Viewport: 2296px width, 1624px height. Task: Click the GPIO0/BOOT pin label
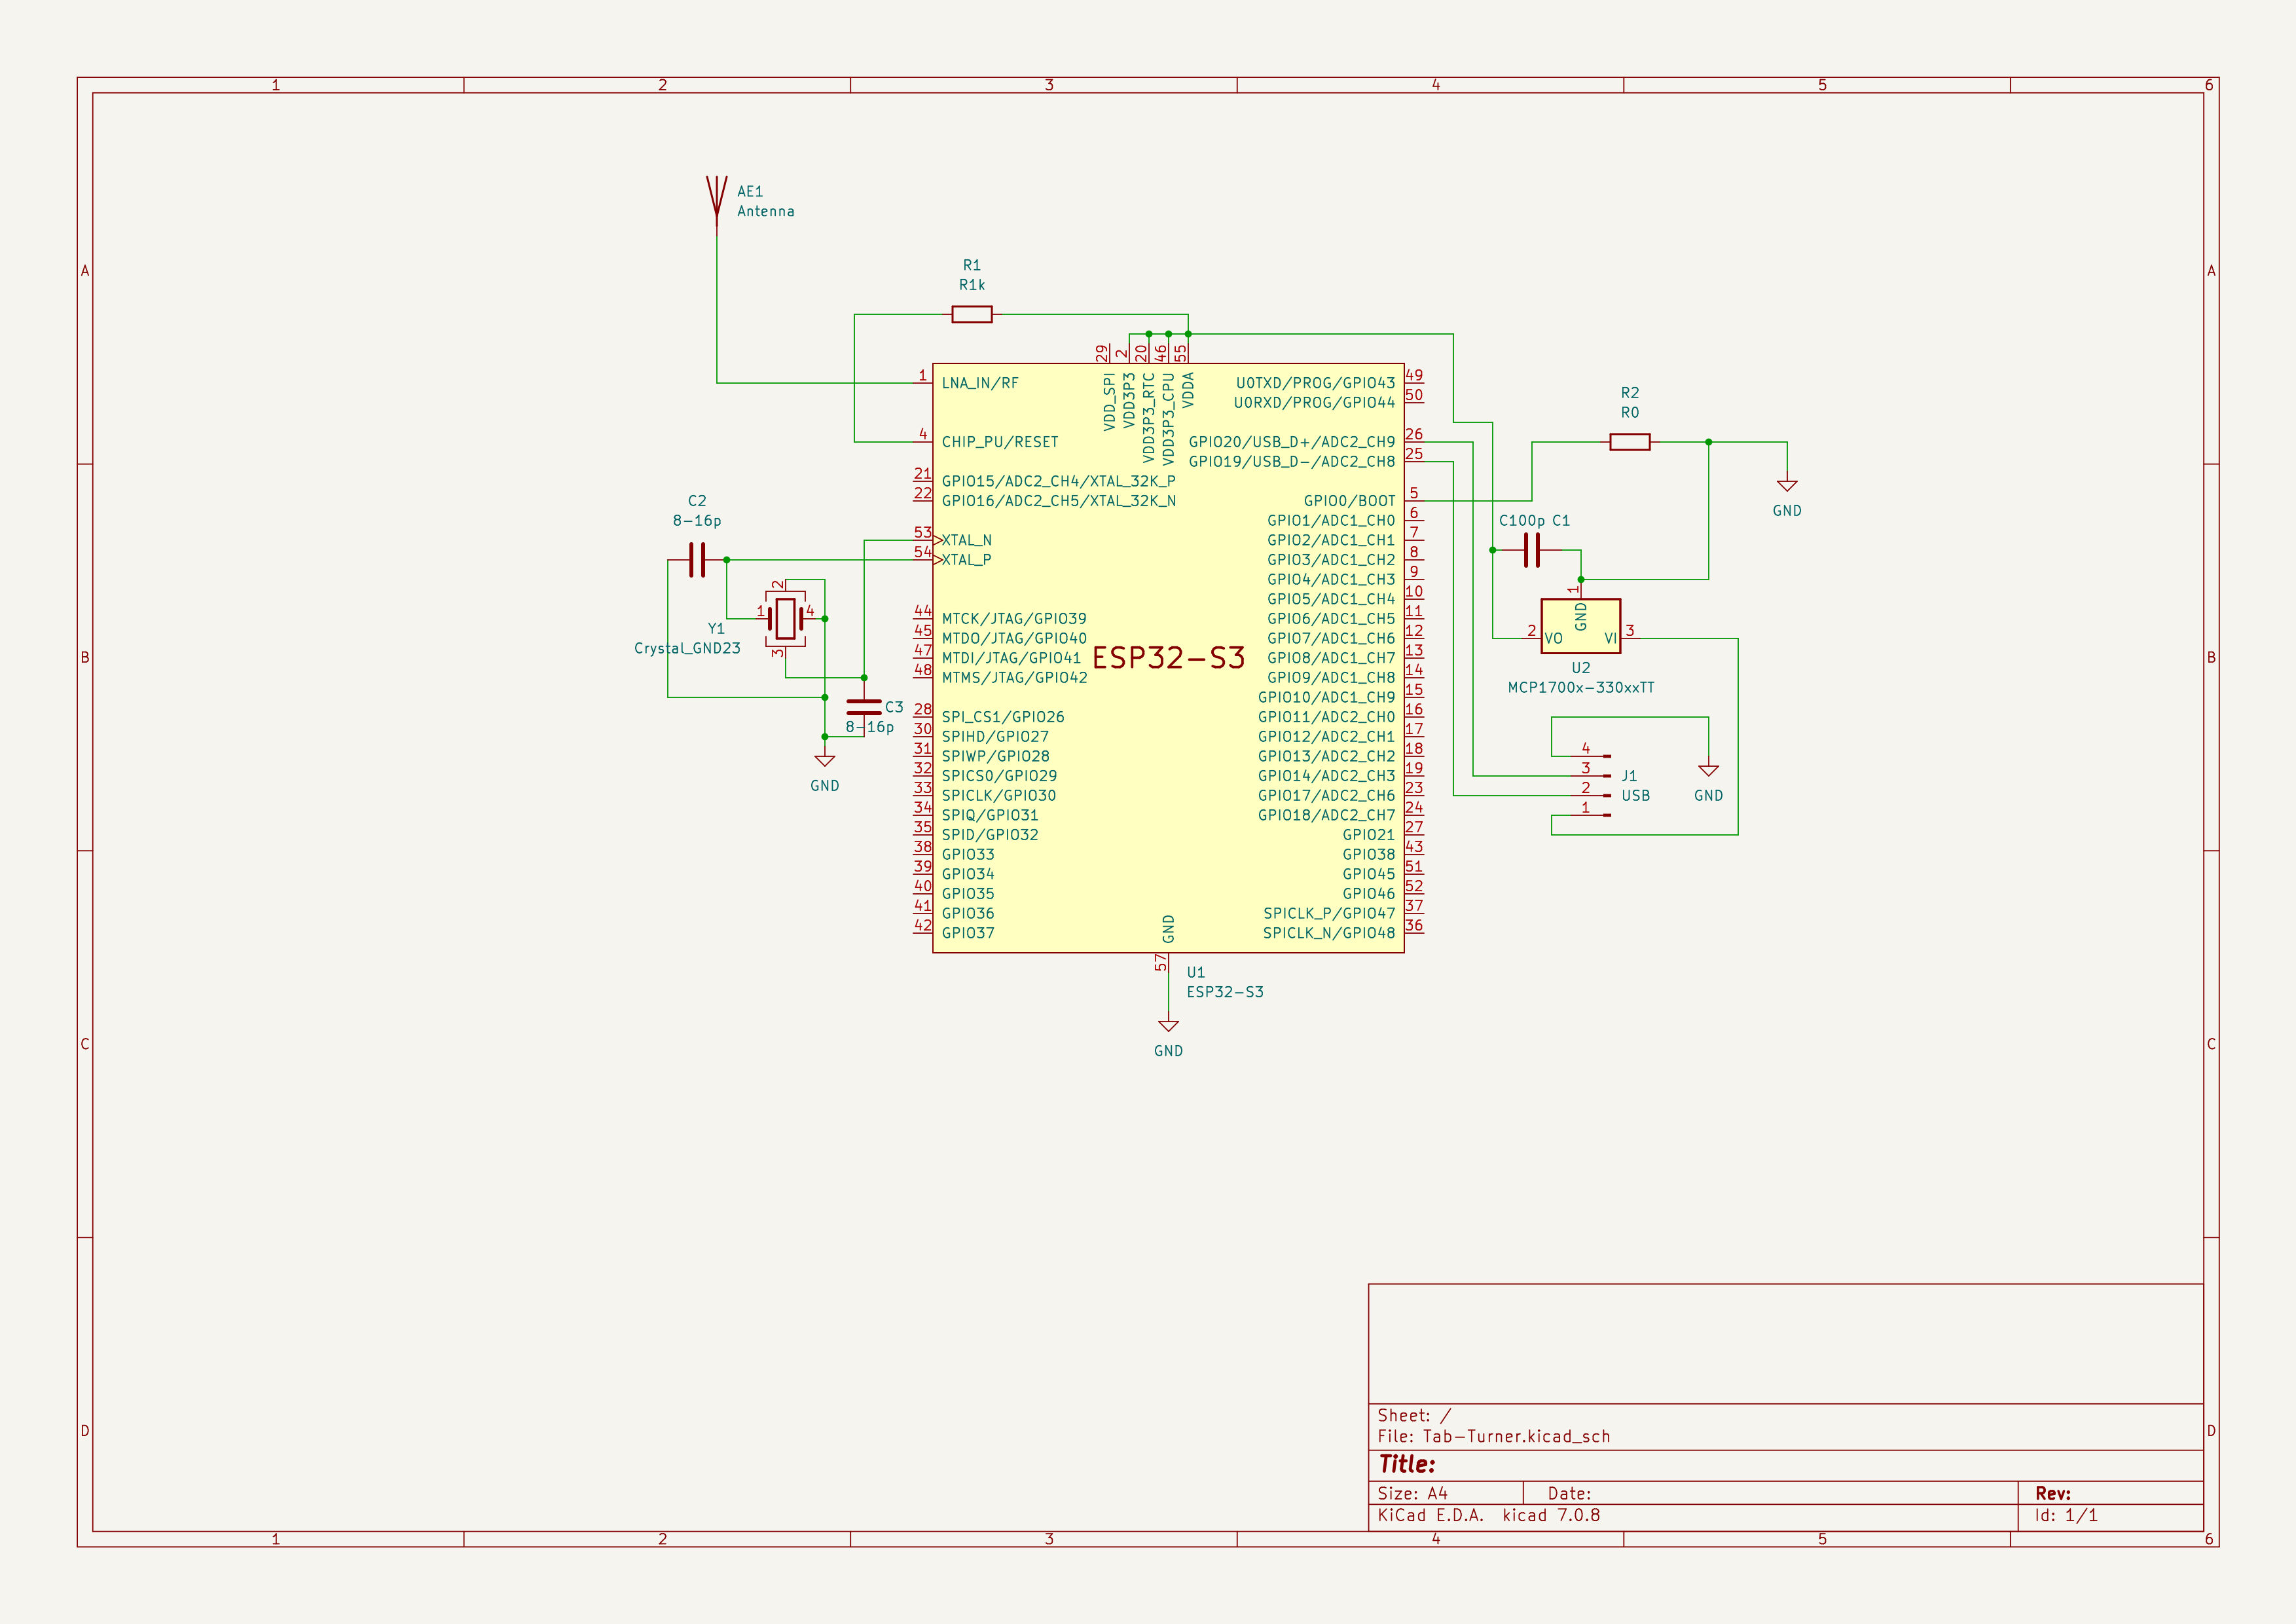[x=1349, y=501]
